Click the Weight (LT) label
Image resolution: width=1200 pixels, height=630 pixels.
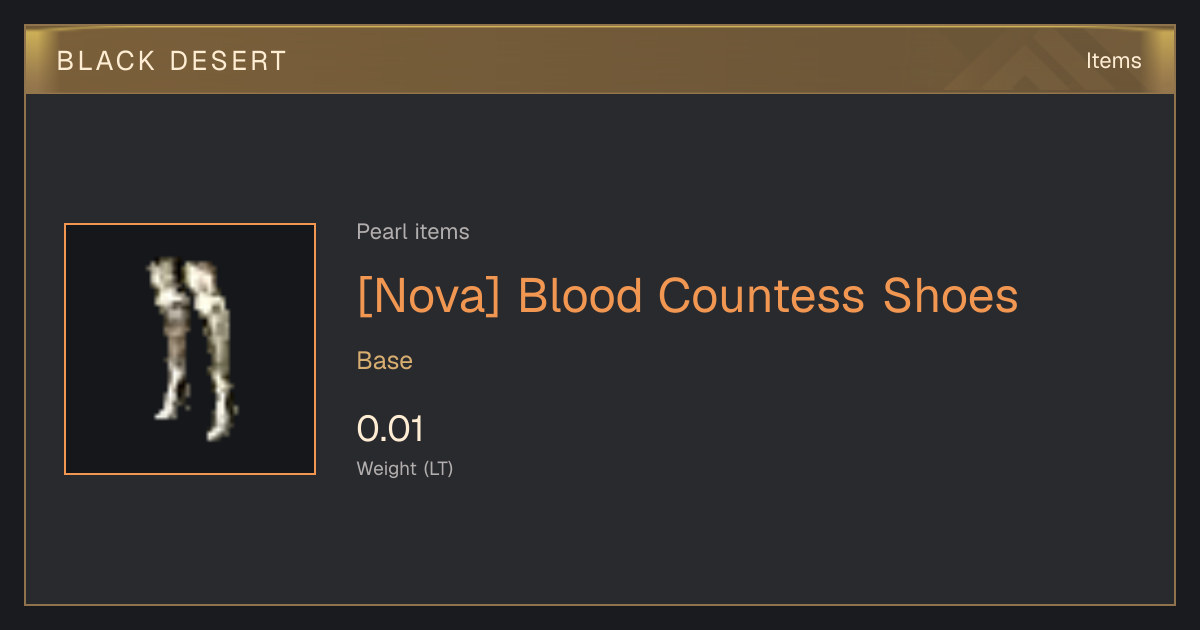(x=405, y=468)
